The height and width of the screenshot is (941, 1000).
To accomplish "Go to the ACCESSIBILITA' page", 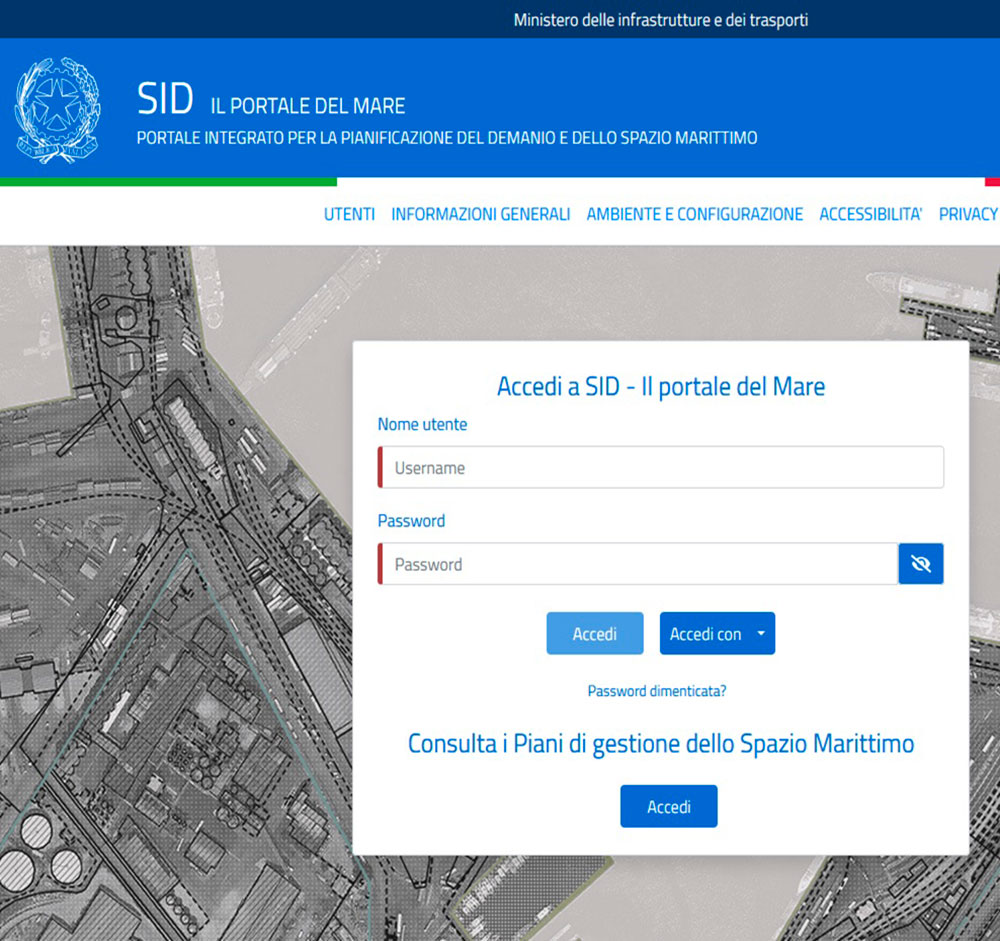I will 870,214.
